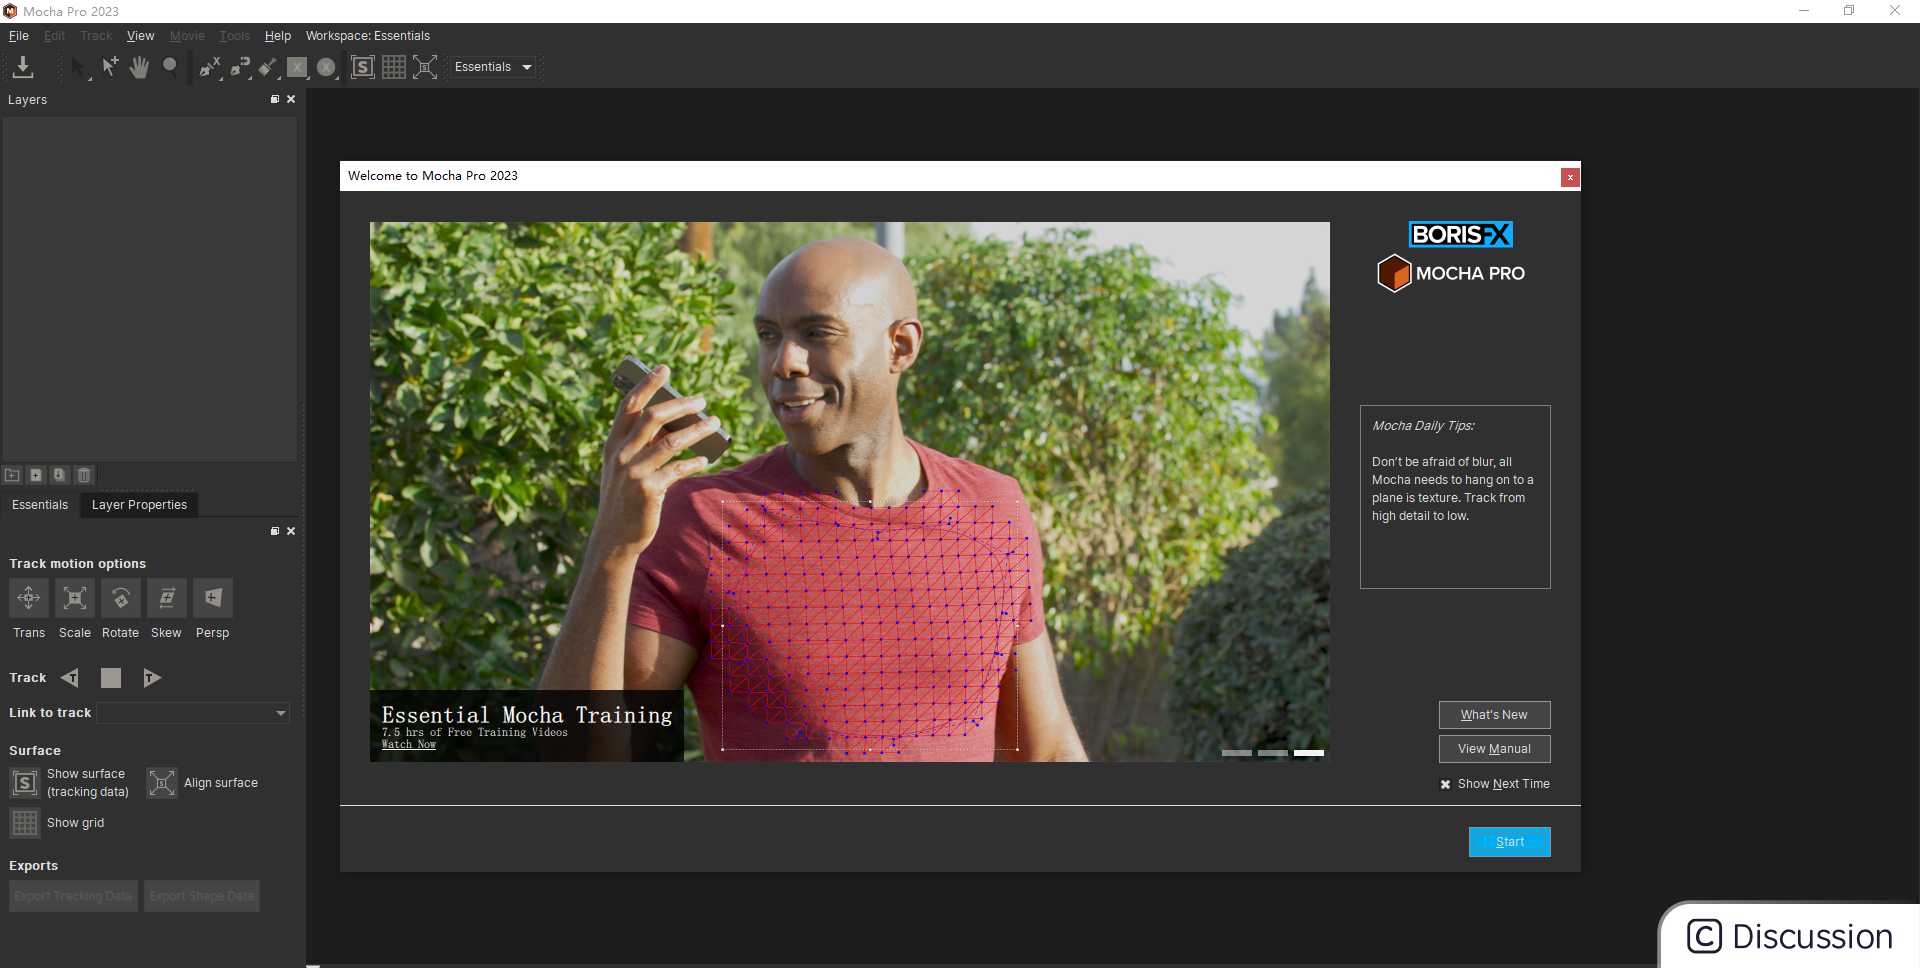Toggle Show surface (tracking data) button
Screen dimensions: 1920x968
pos(24,783)
